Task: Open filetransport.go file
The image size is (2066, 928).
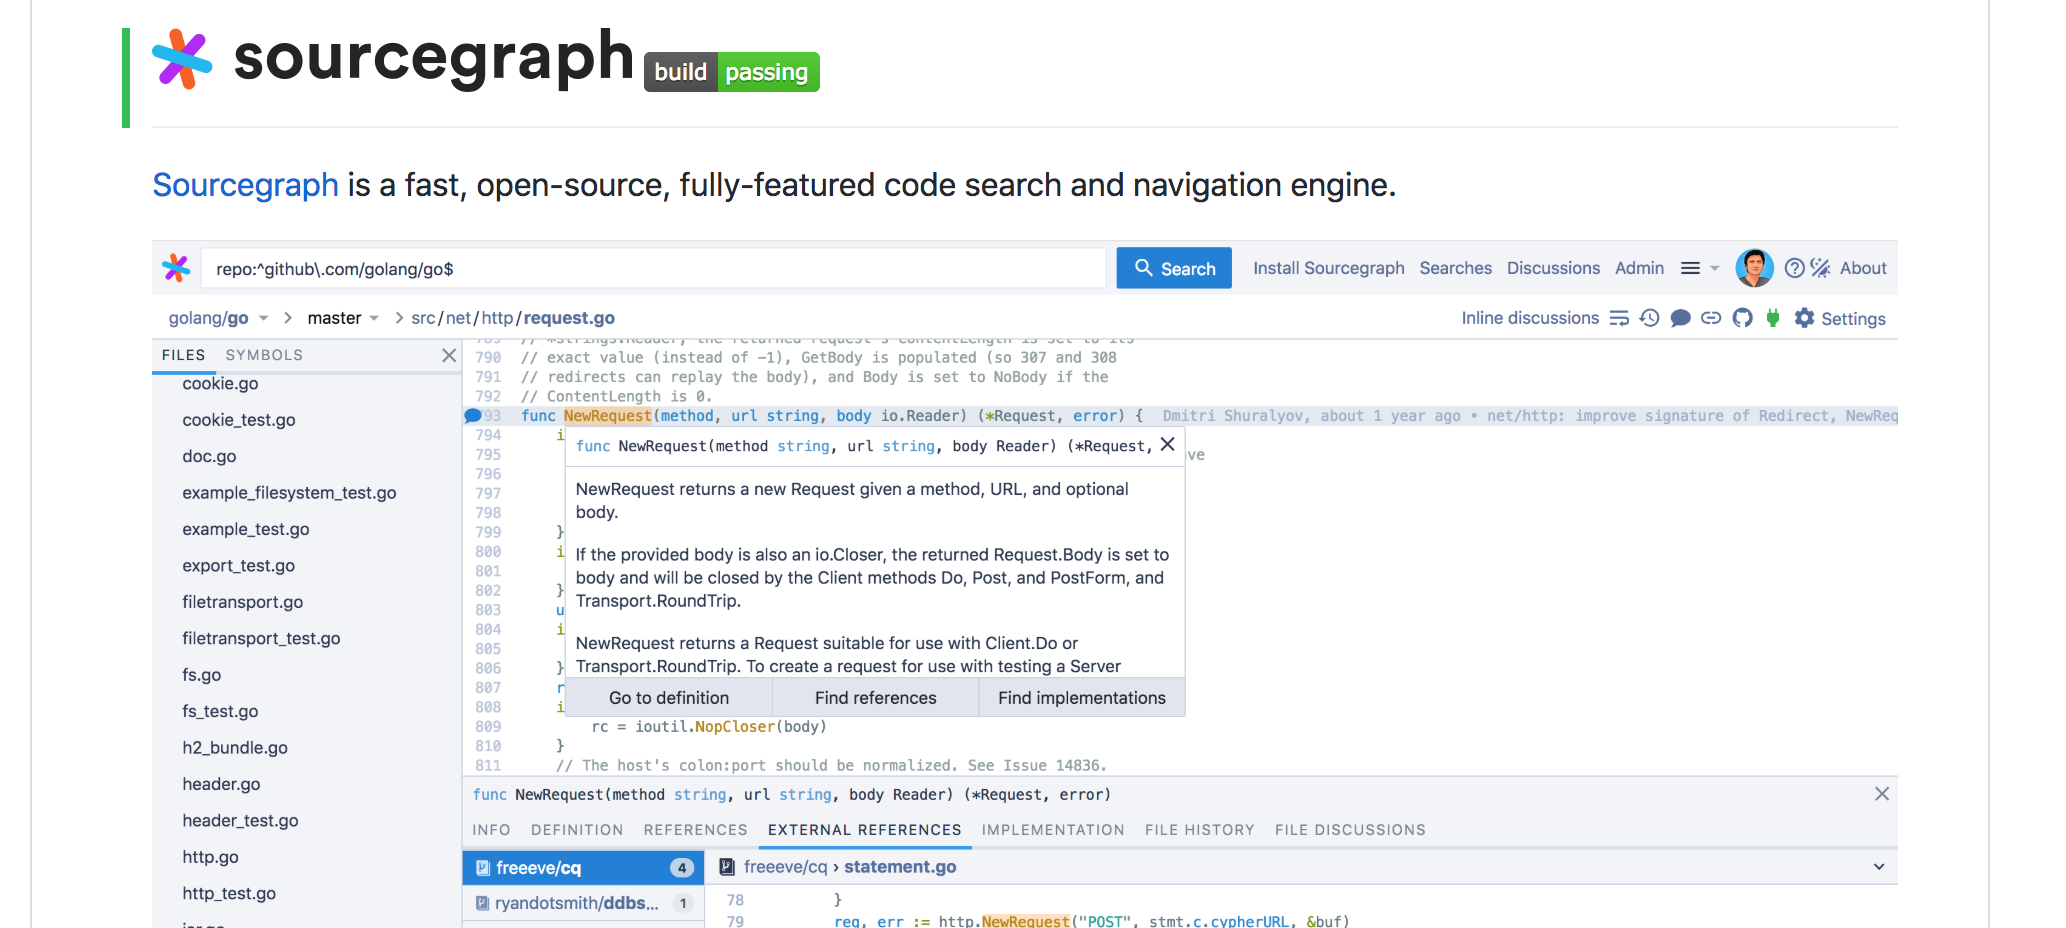Action: [242, 602]
